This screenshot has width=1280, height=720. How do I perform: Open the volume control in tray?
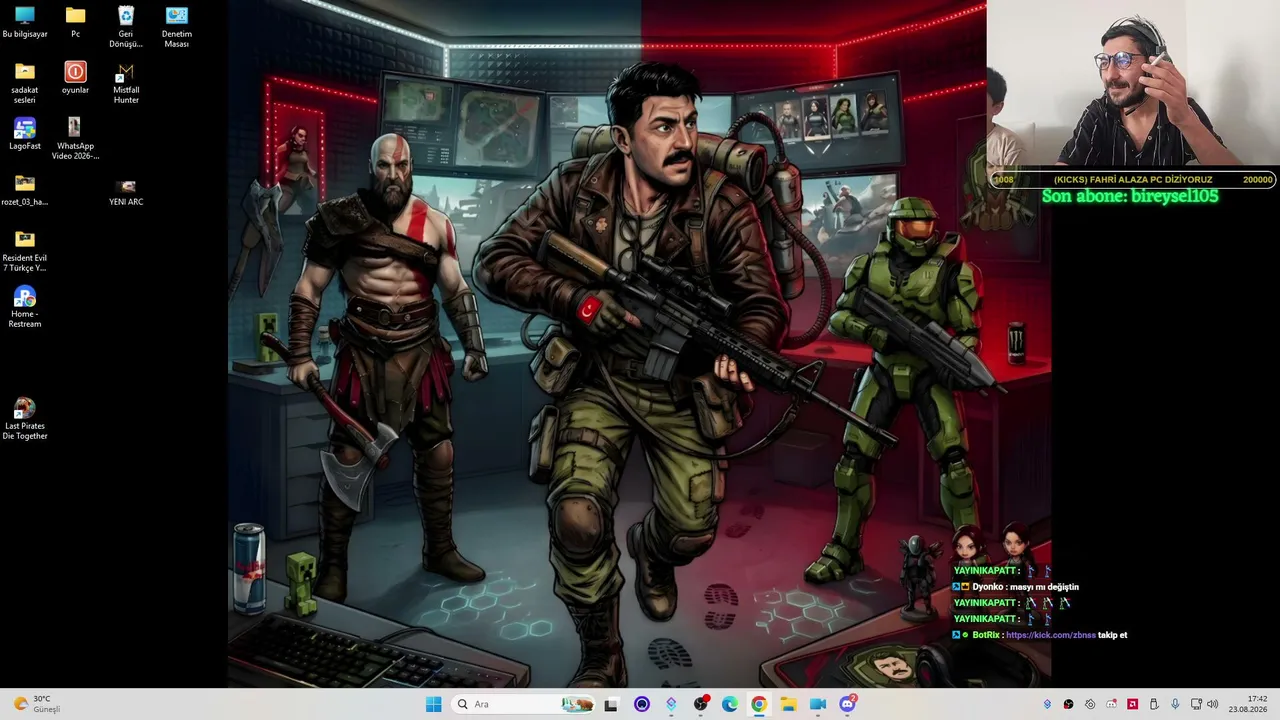(1213, 704)
